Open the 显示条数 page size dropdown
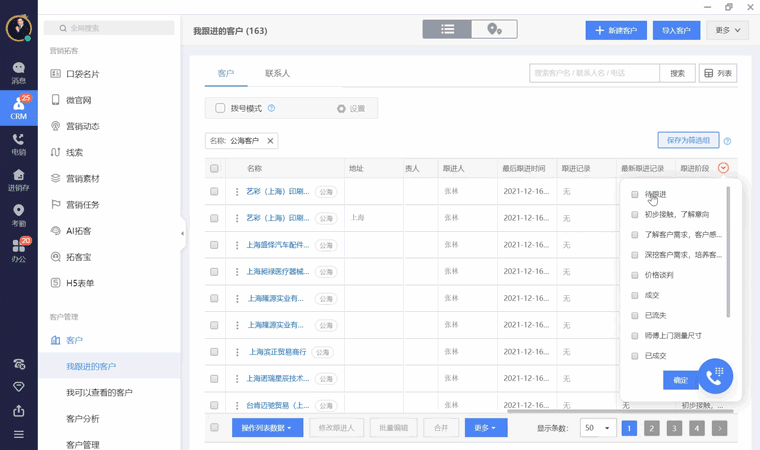760x450 pixels. pyautogui.click(x=597, y=428)
